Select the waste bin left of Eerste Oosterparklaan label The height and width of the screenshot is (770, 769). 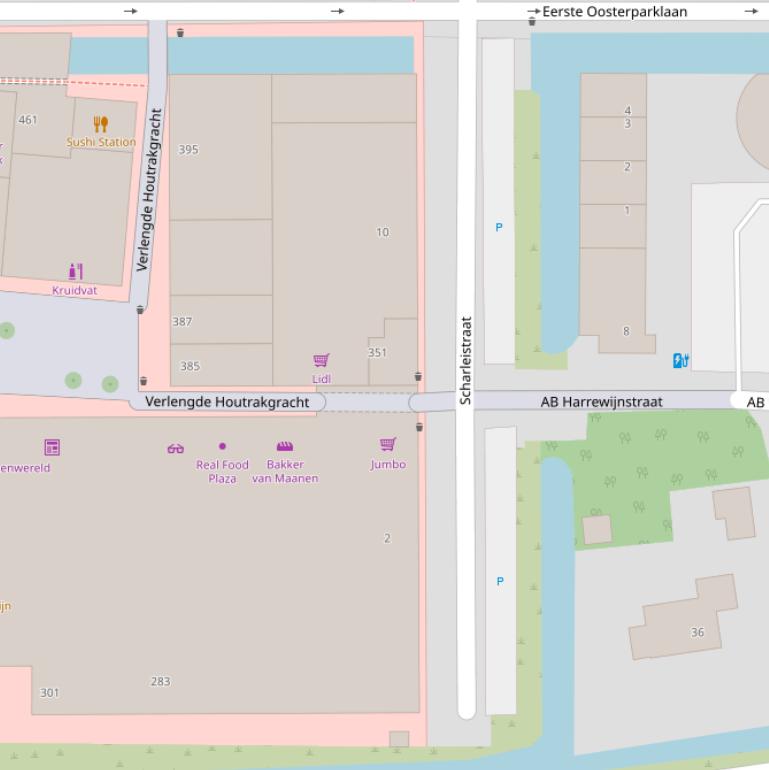[x=531, y=21]
